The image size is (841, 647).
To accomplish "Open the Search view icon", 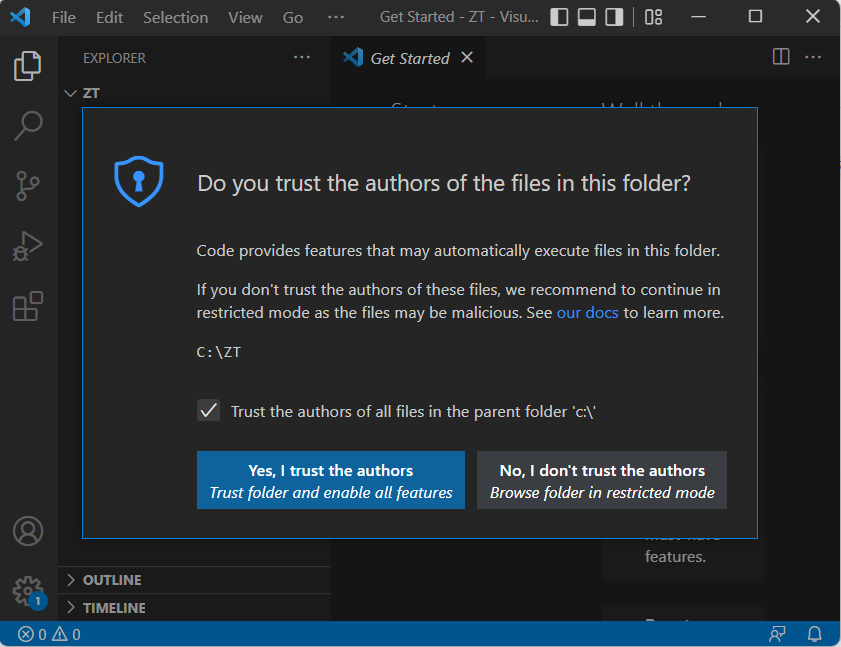I will pyautogui.click(x=28, y=126).
